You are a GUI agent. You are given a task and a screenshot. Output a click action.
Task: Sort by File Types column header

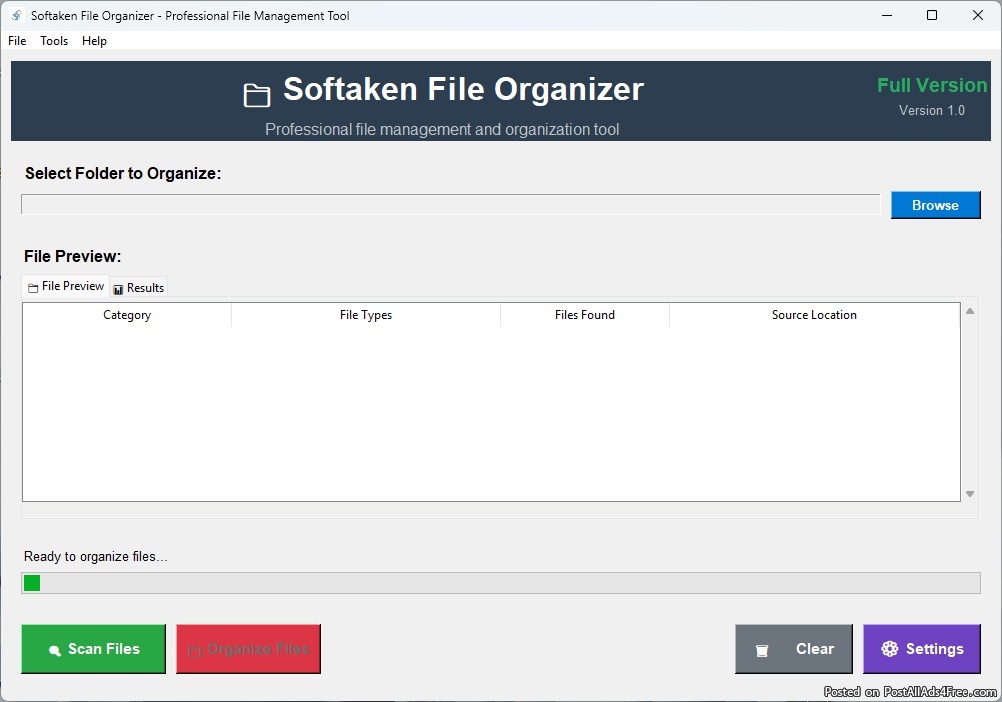[366, 315]
